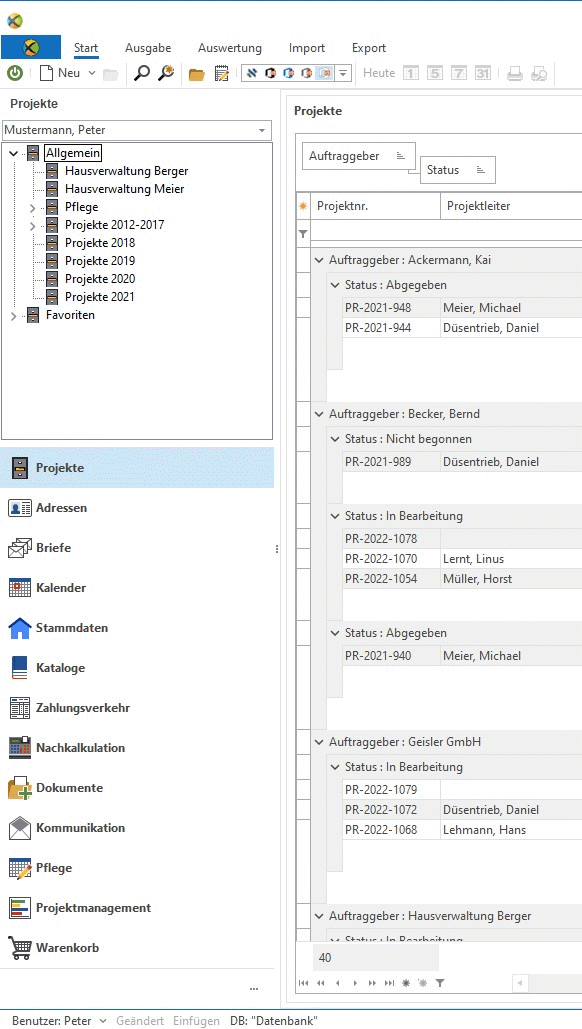Open the Neu button dropdown arrow
582x1029 pixels.
click(x=91, y=74)
